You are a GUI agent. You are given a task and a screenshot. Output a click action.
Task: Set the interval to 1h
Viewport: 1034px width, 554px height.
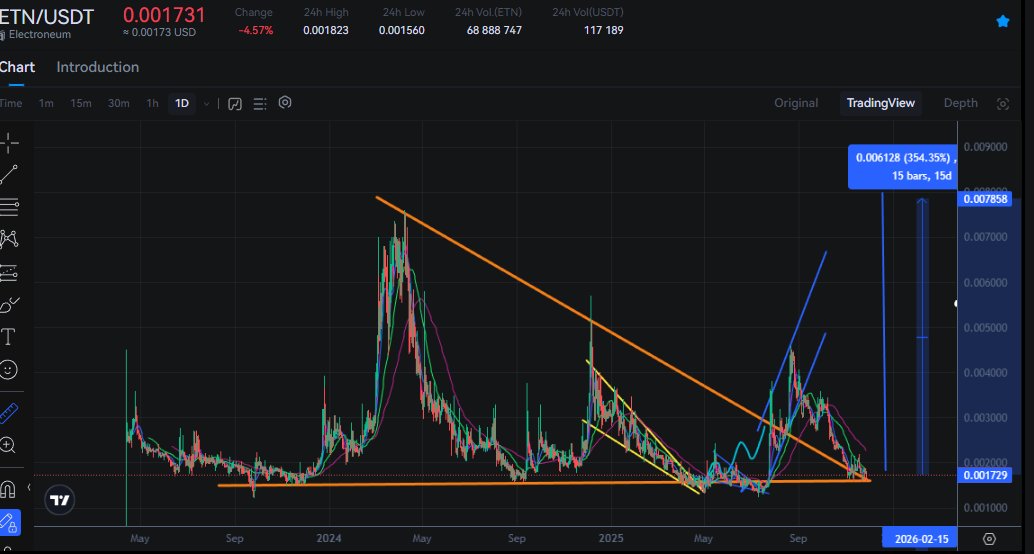152,104
